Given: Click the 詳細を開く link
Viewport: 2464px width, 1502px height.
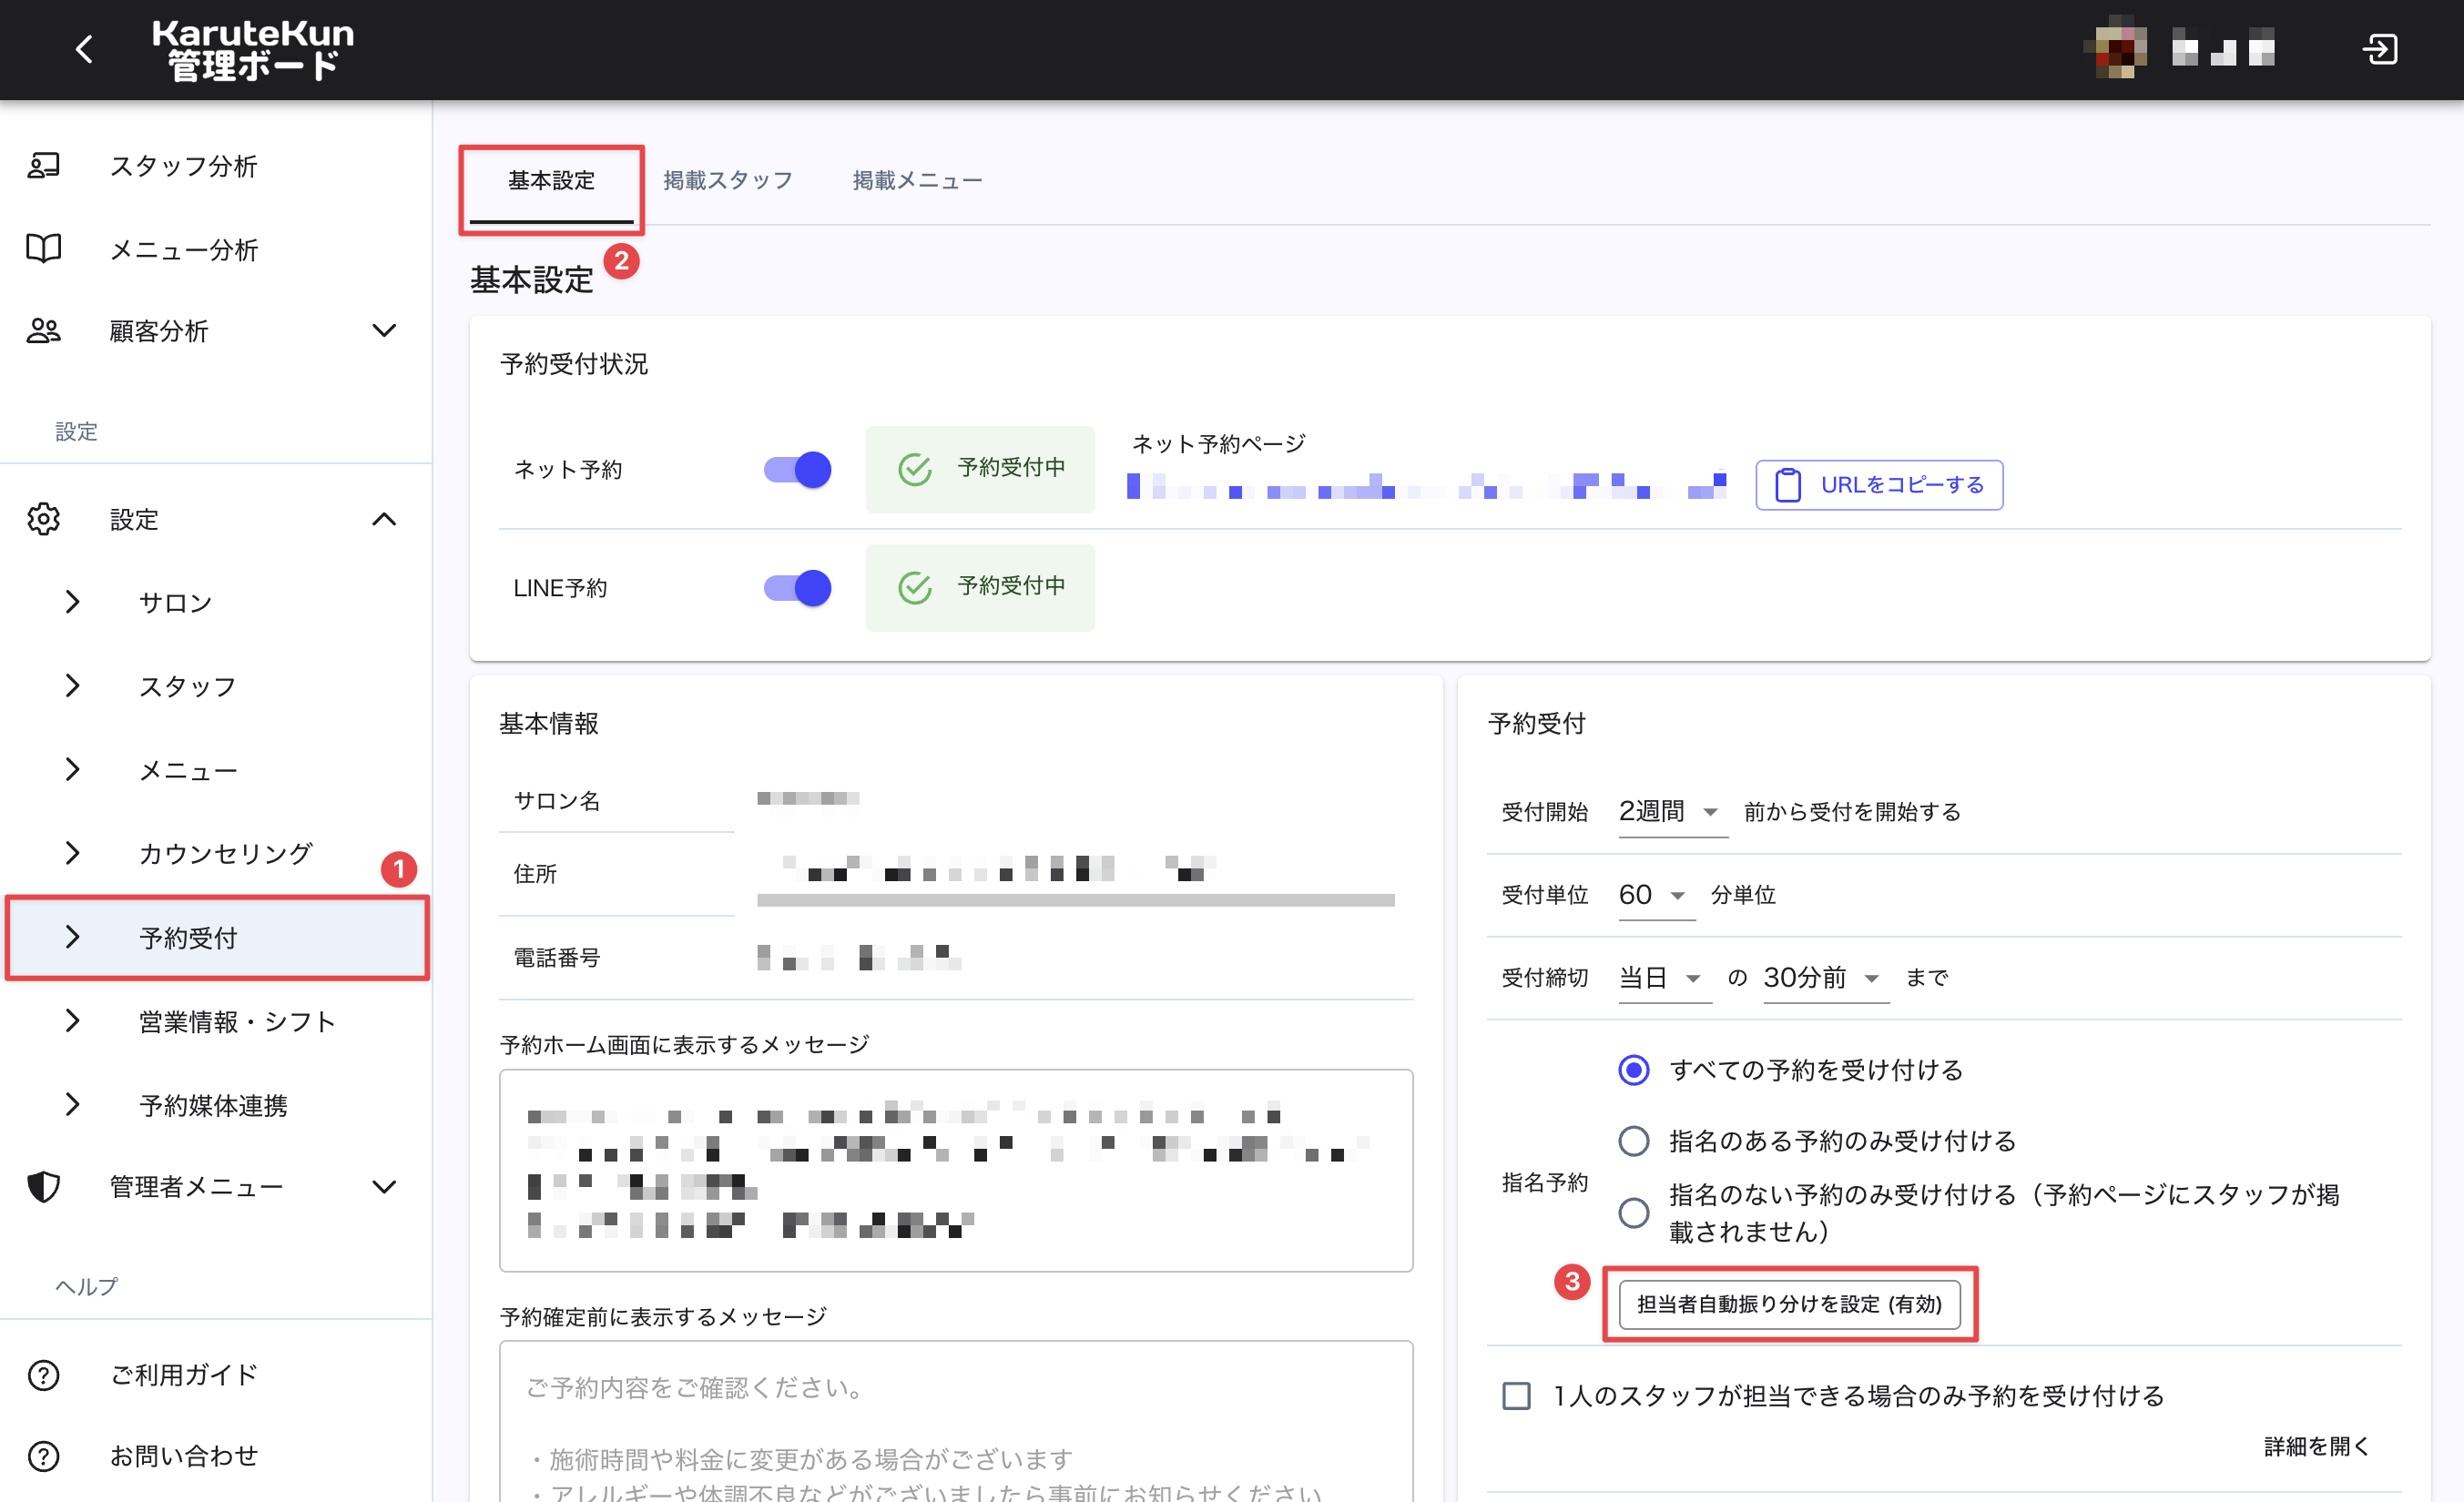Looking at the screenshot, I should pyautogui.click(x=2316, y=1446).
